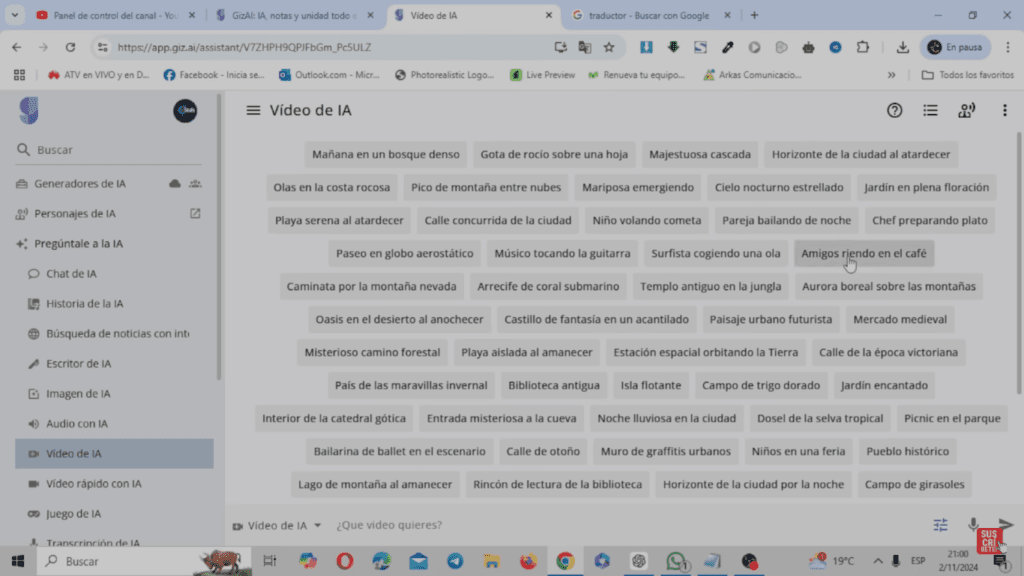
Task: Expand Pregúntale a la IA section
Action: (77, 243)
